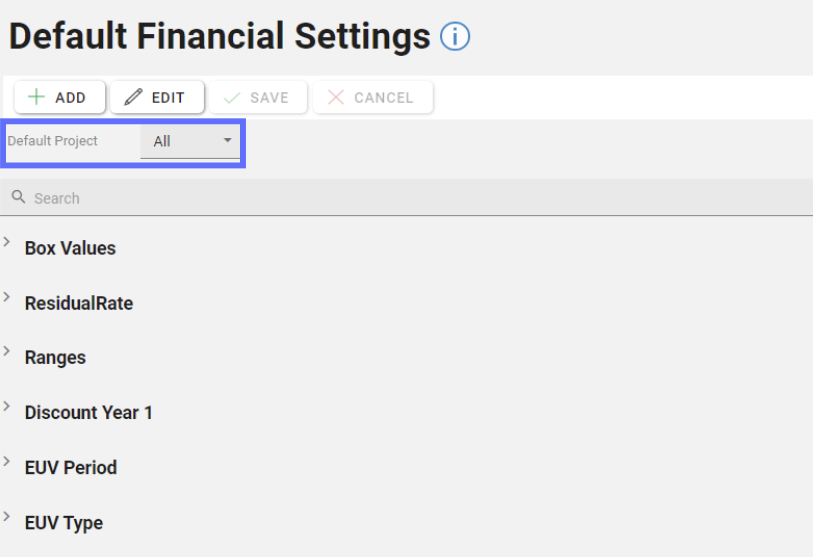Screen dimensions: 813x557
Task: Click the checkmark icon on Save
Action: coord(232,97)
